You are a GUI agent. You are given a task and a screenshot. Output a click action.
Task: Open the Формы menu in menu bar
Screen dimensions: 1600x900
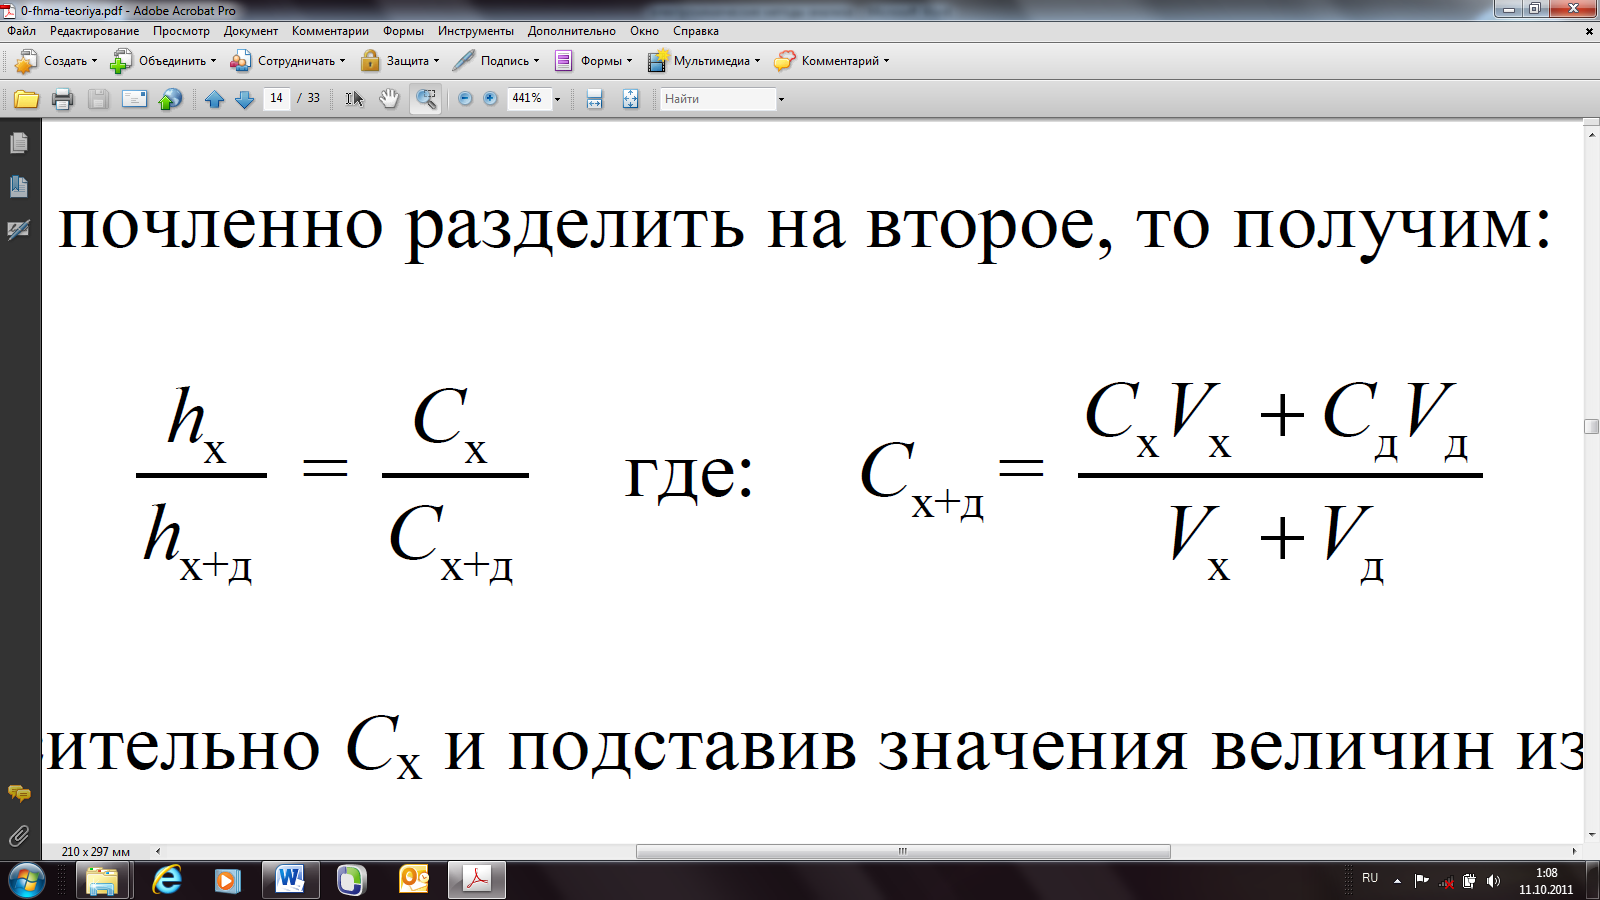click(x=403, y=31)
